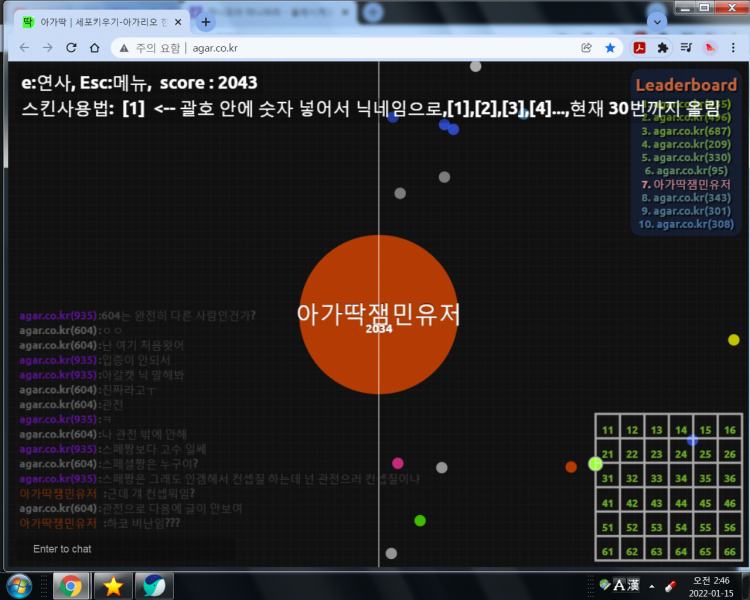
Task: Click the profile avatar icon
Action: pos(710,48)
